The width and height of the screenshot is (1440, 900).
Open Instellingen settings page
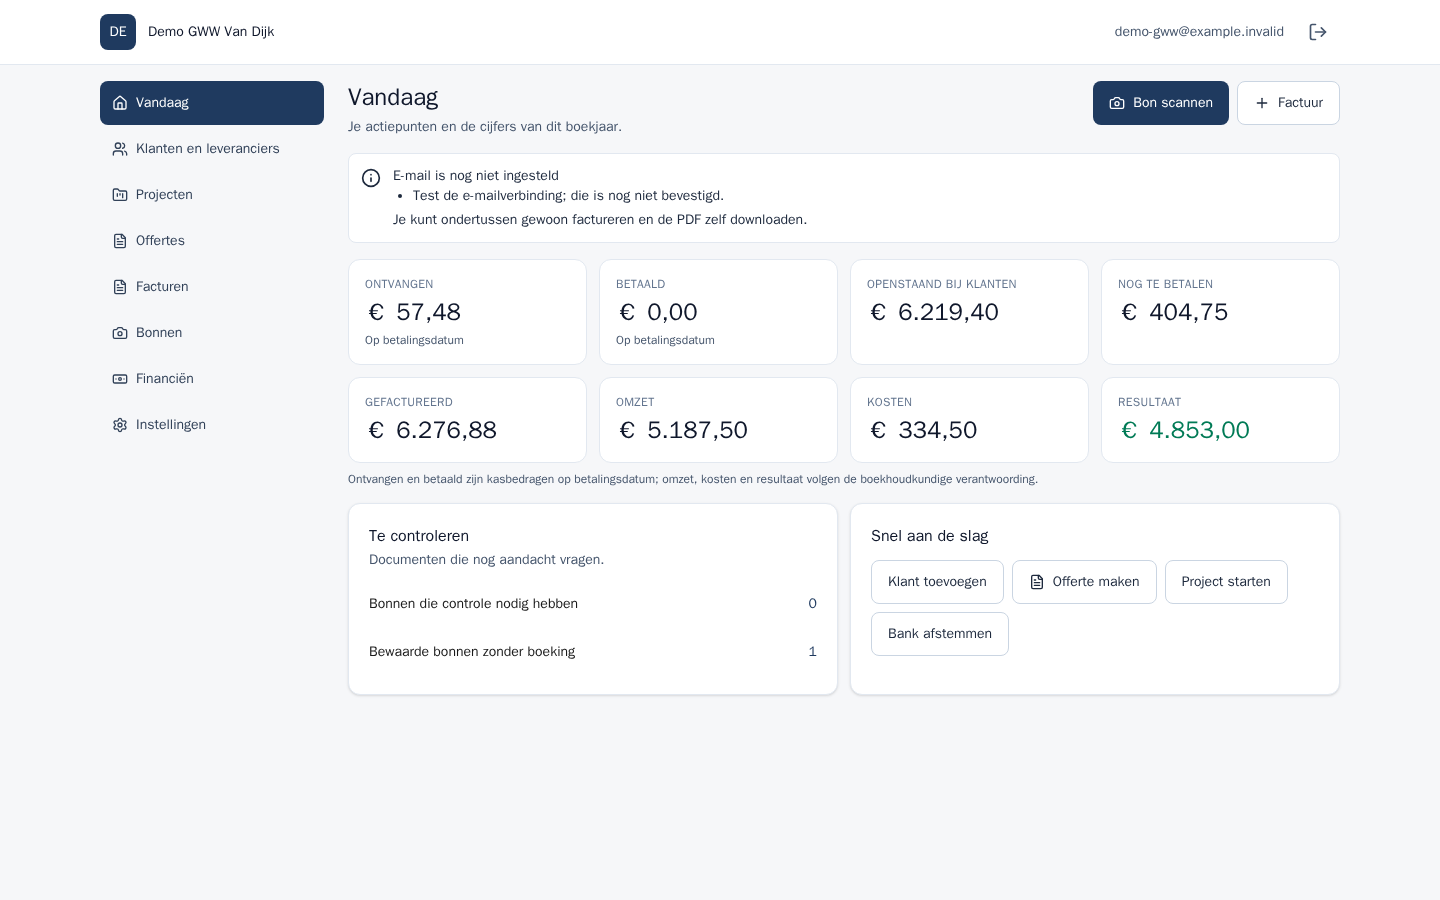point(212,425)
